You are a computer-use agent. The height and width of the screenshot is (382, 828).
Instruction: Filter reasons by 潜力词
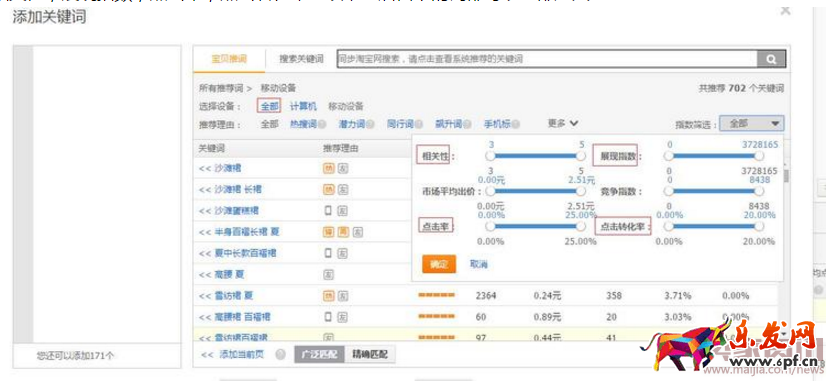[352, 124]
